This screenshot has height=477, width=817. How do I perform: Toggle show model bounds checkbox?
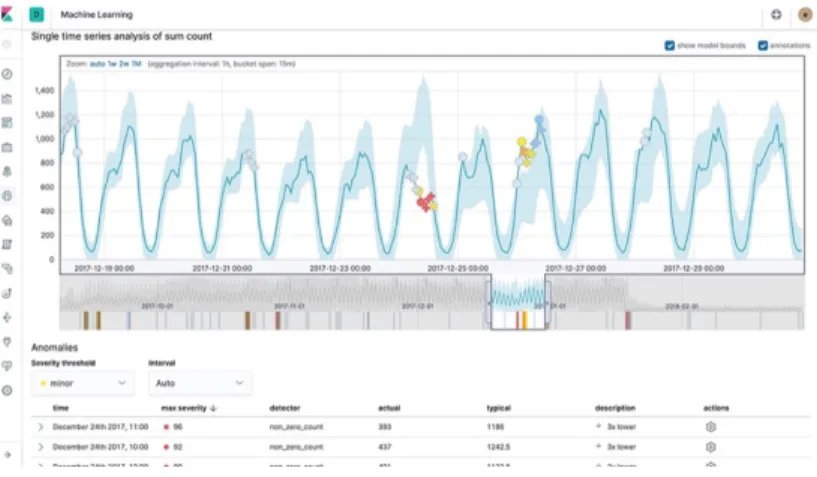point(670,46)
